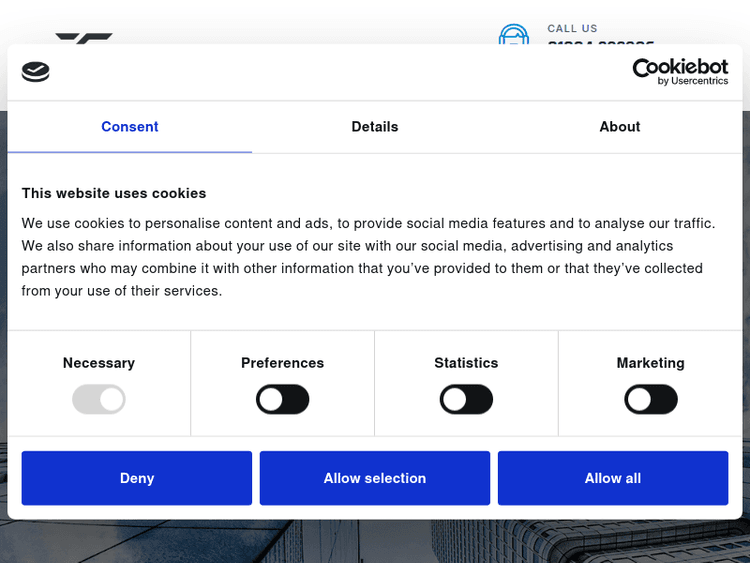Enable the Marketing cookies switch
This screenshot has width=750, height=563.
(x=651, y=400)
